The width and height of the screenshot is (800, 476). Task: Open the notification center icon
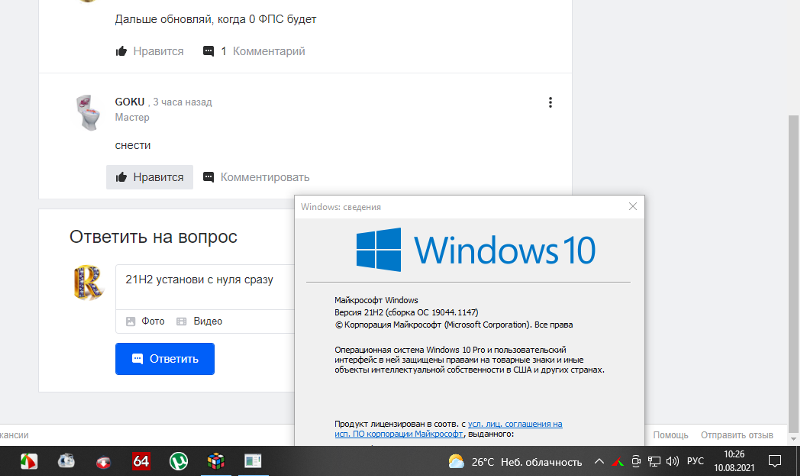[x=775, y=461]
